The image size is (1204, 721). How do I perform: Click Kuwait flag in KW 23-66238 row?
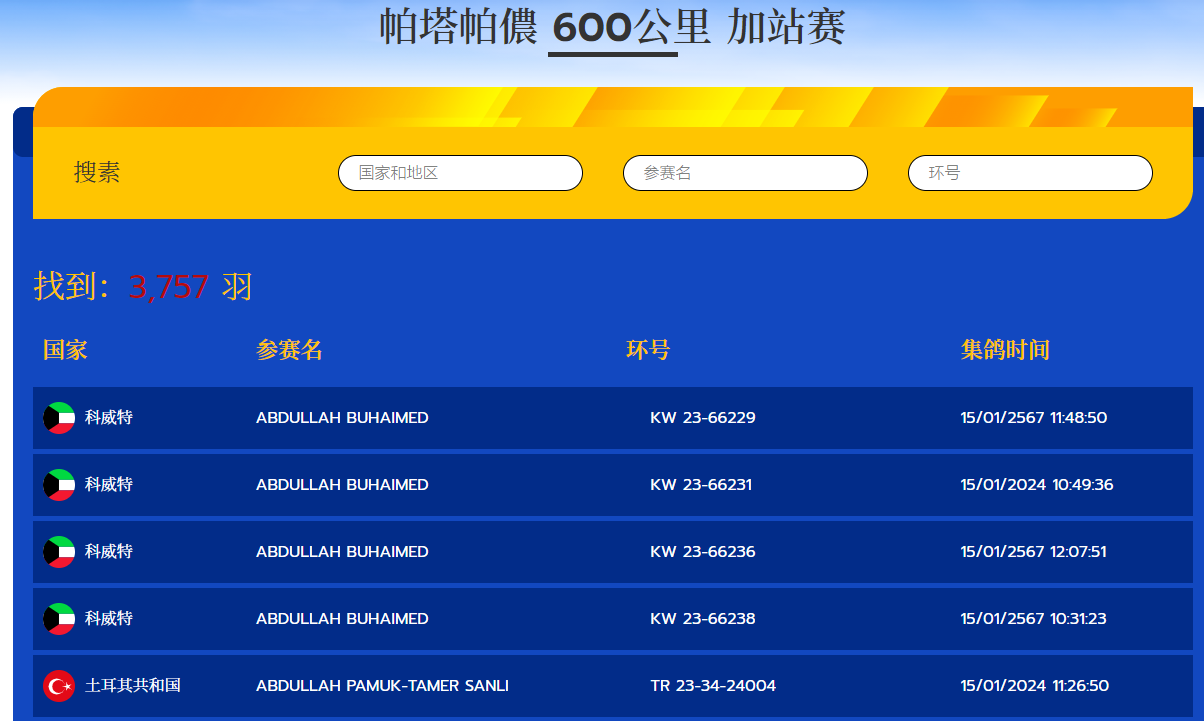point(59,619)
